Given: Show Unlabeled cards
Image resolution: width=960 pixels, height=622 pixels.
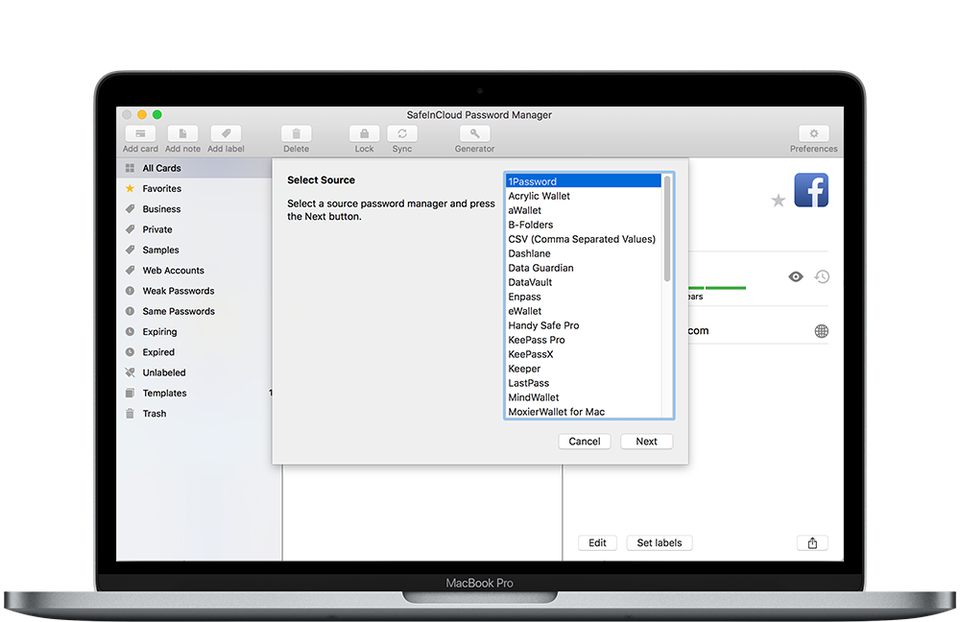Looking at the screenshot, I should point(194,372).
